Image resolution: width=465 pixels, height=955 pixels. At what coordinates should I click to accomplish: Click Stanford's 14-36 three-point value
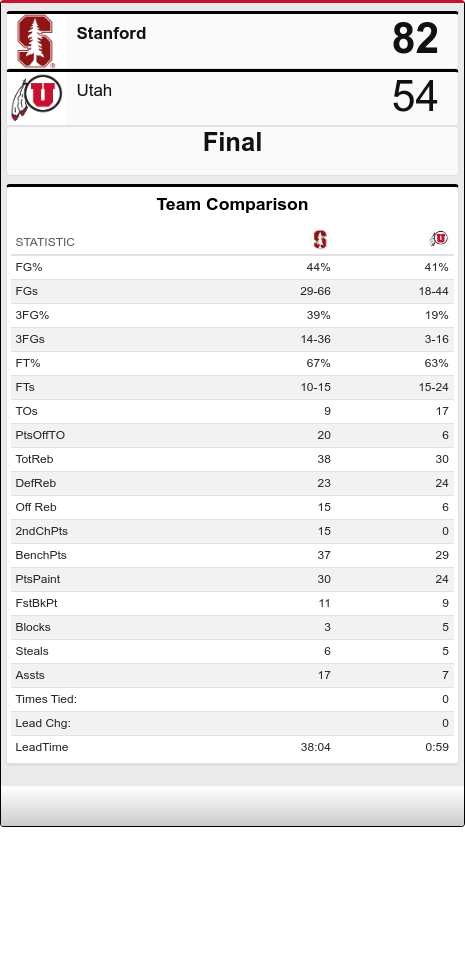[315, 339]
